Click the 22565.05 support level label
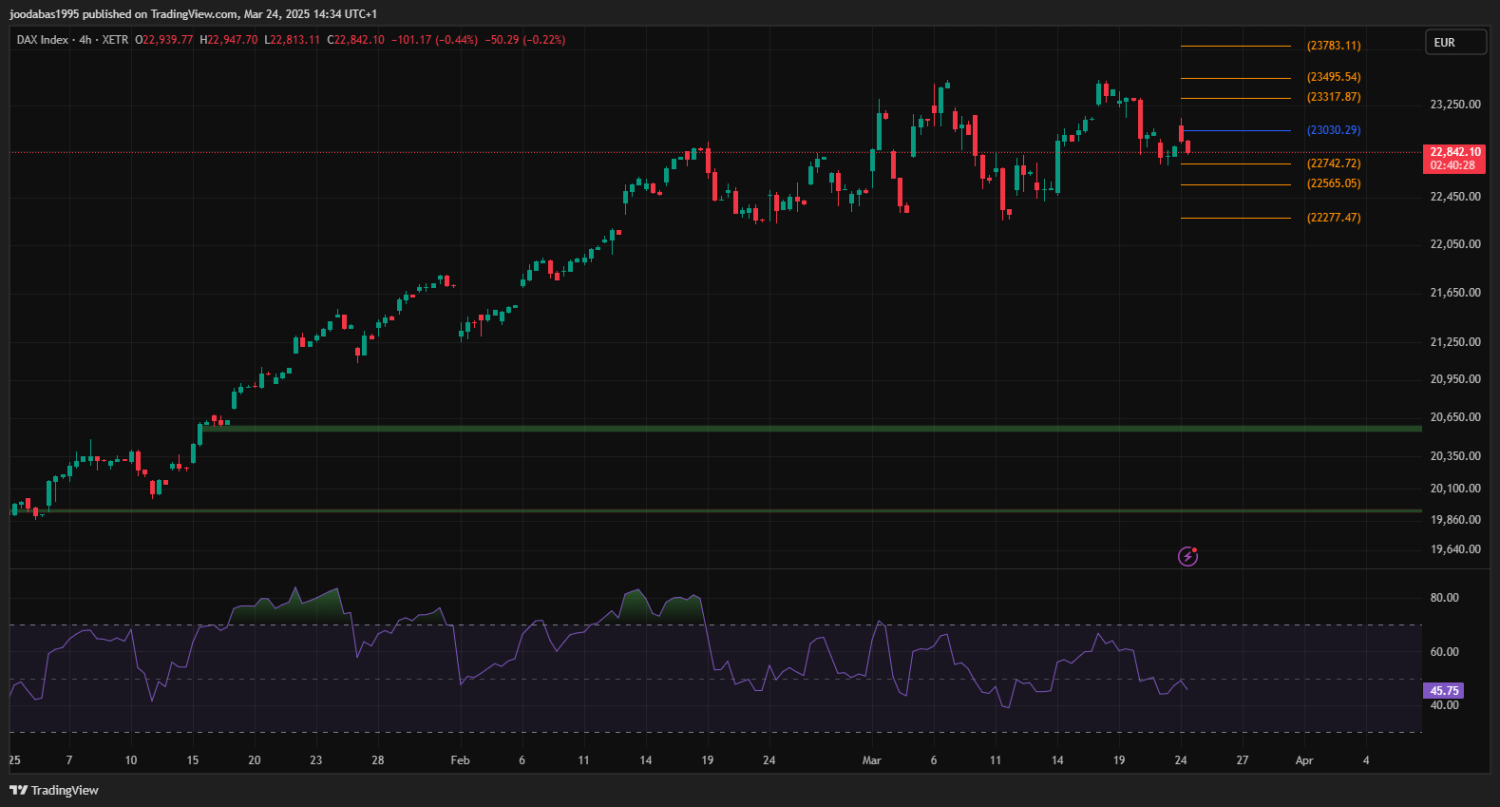The width and height of the screenshot is (1500, 807). [1333, 184]
